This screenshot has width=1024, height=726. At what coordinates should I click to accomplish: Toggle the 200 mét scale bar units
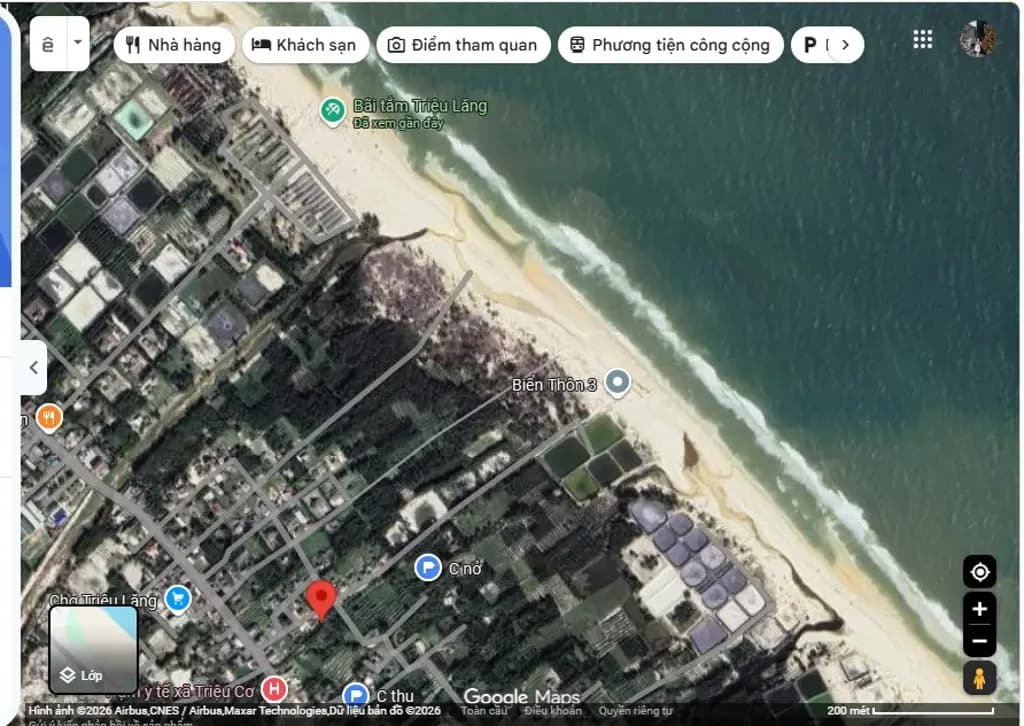pos(910,710)
